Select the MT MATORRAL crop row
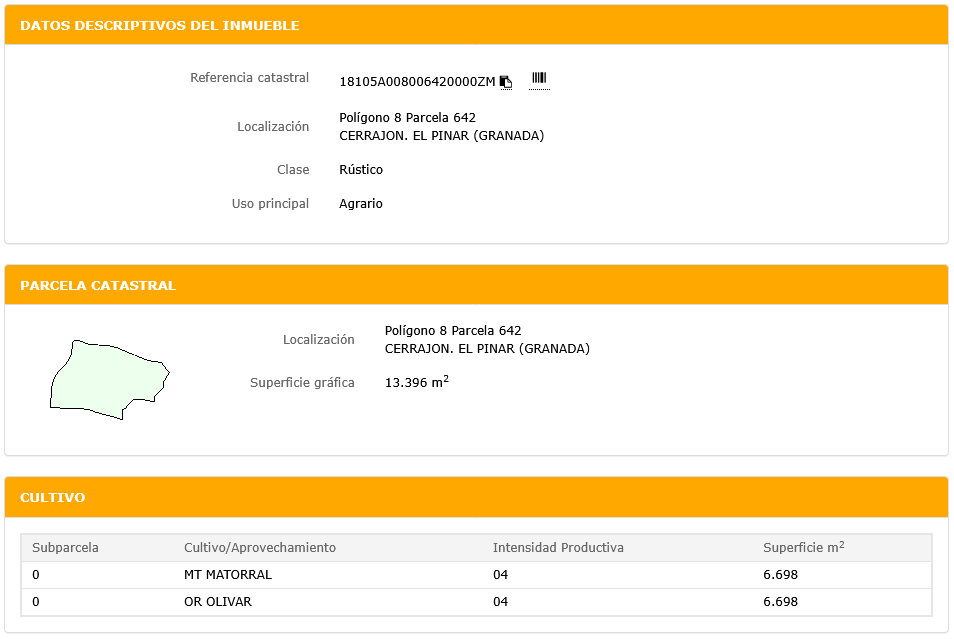Image resolution: width=954 pixels, height=639 pixels. click(228, 575)
